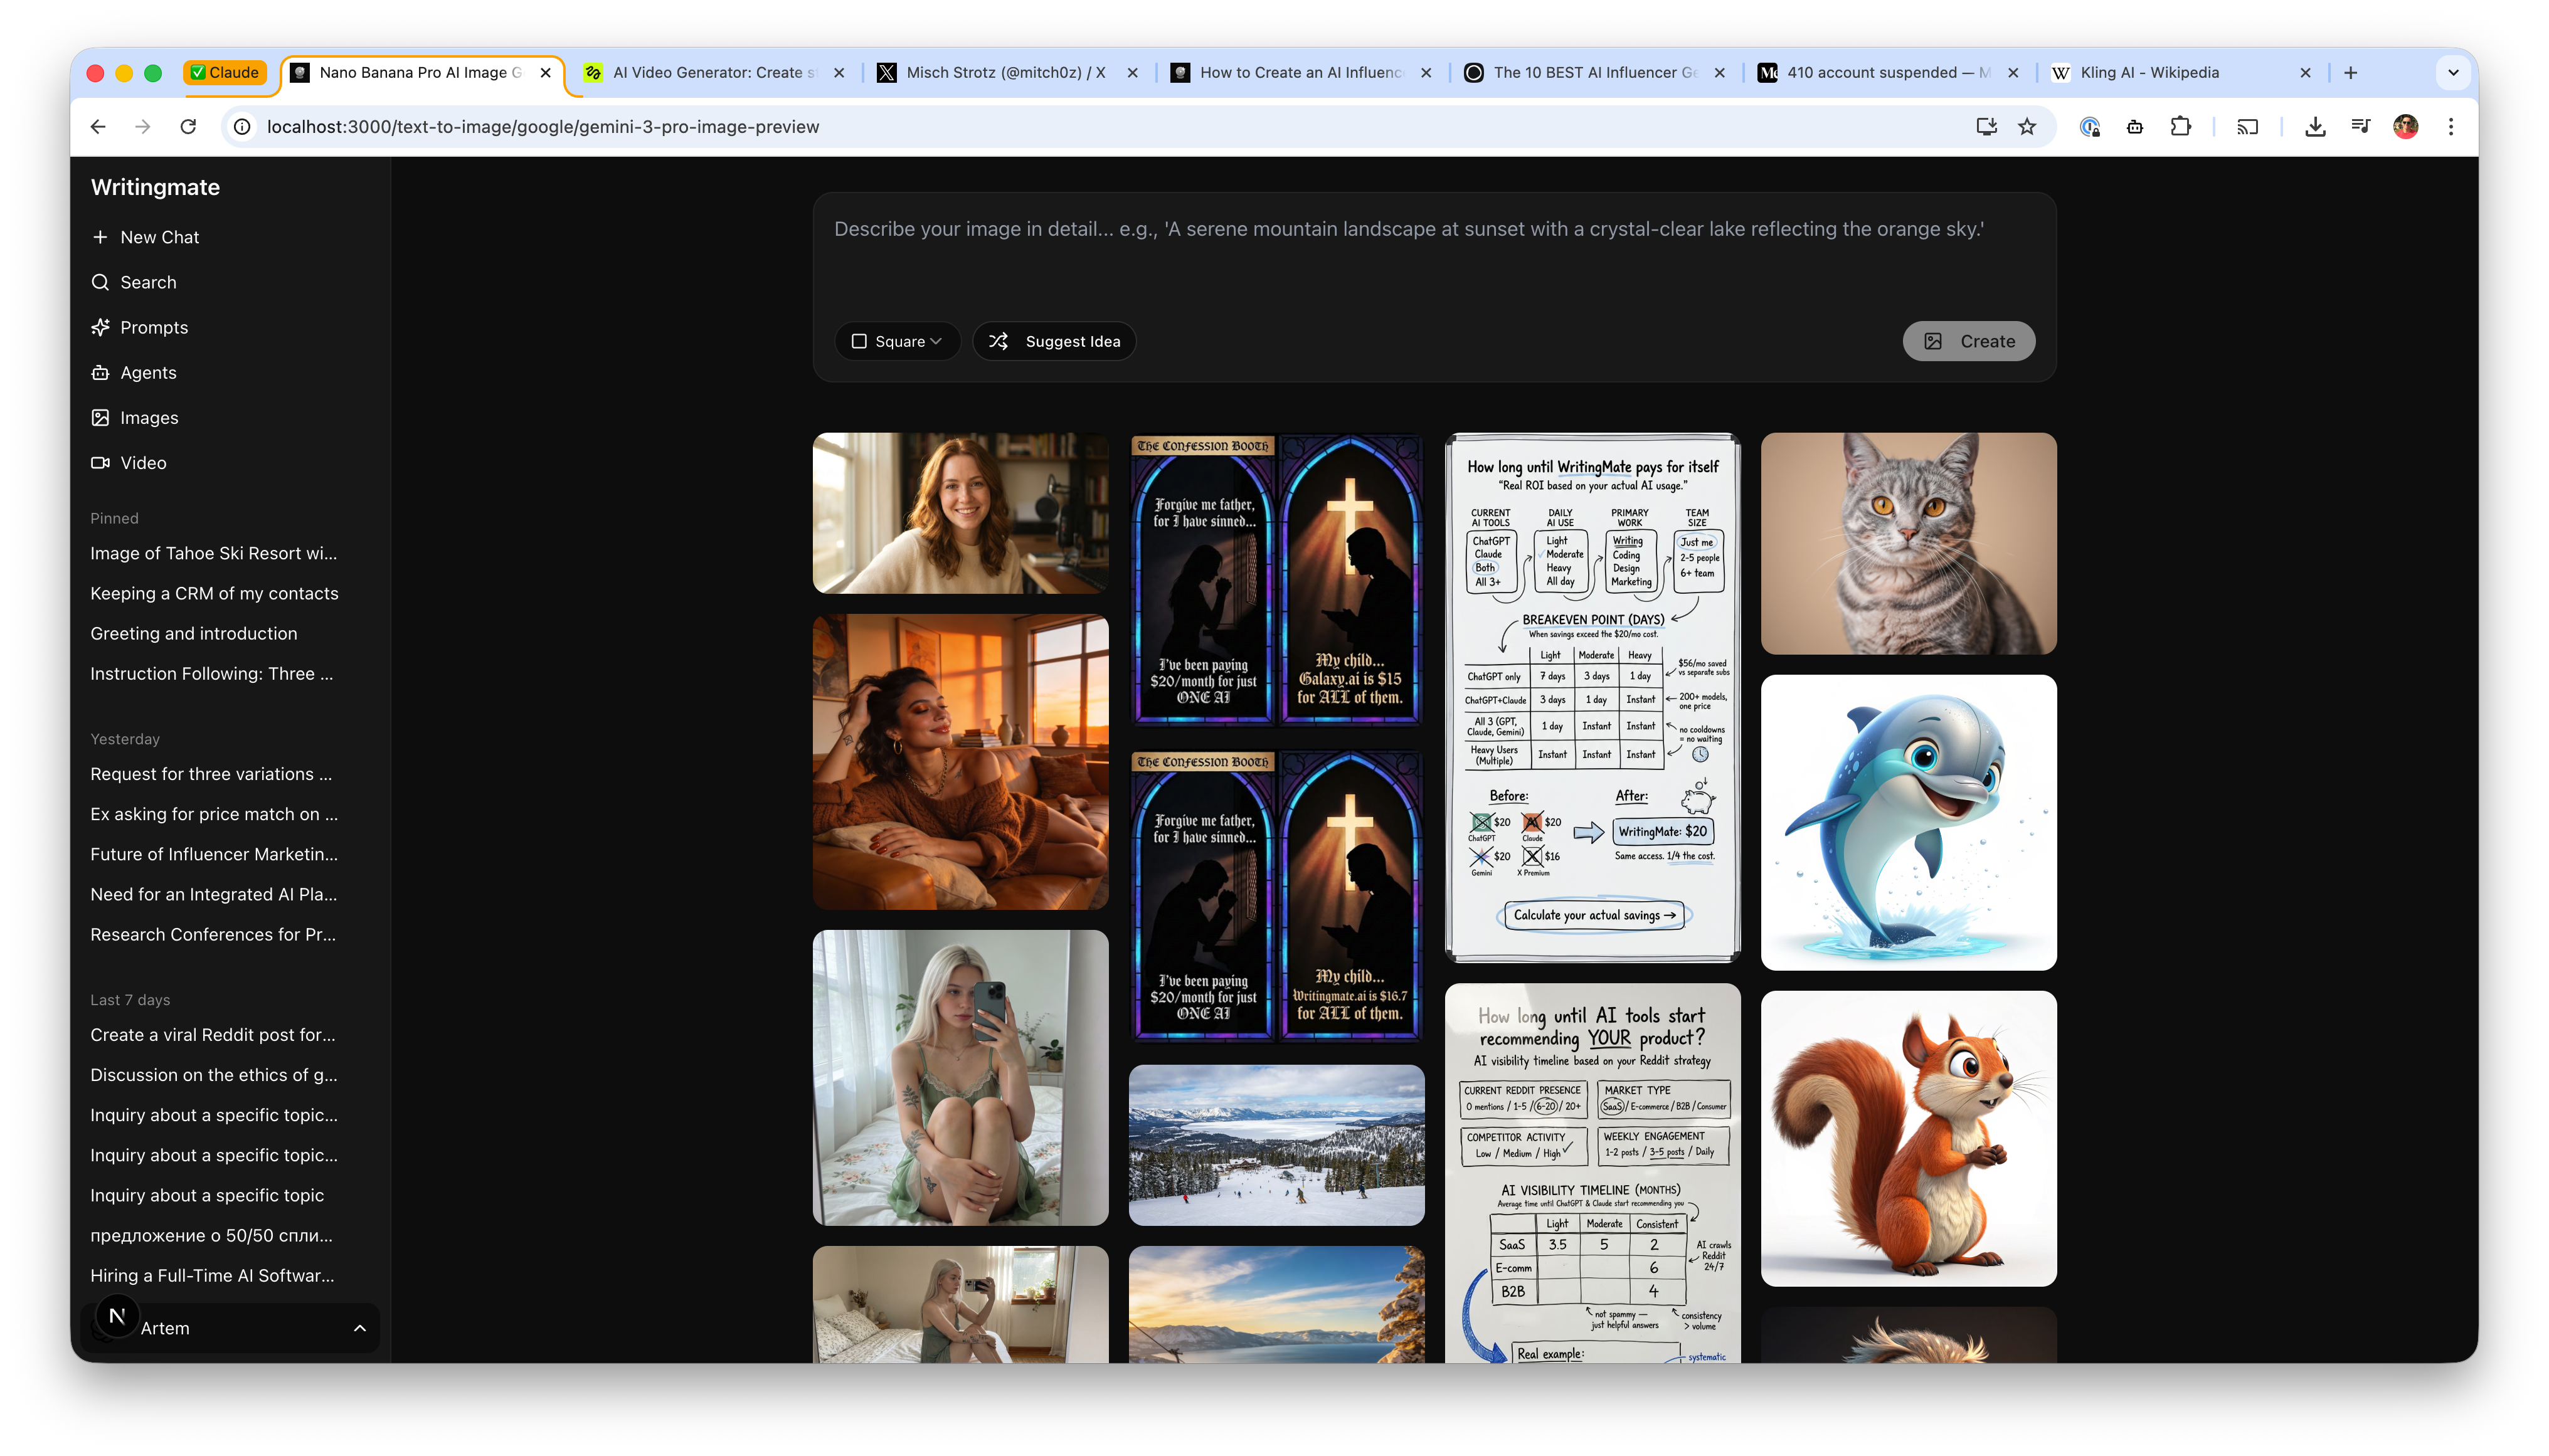
Task: Open Search in the sidebar
Action: point(148,282)
